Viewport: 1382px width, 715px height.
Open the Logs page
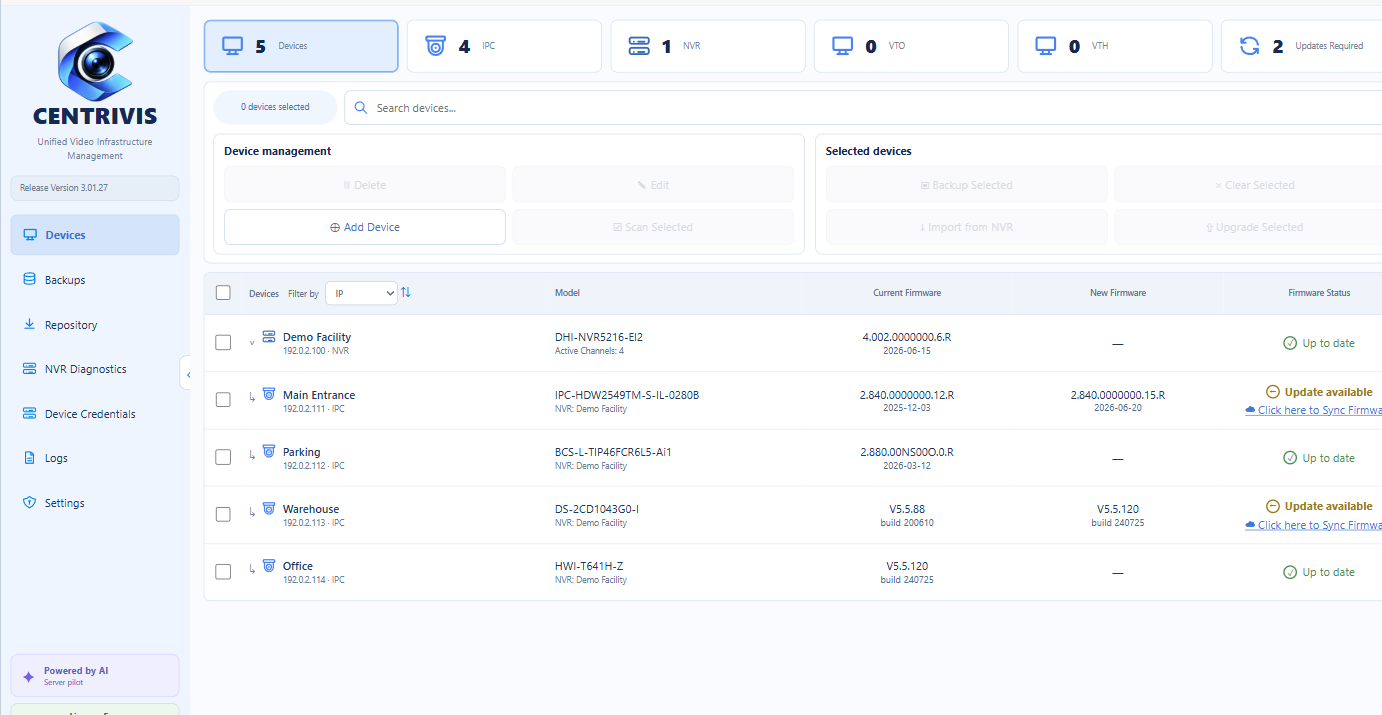95,458
